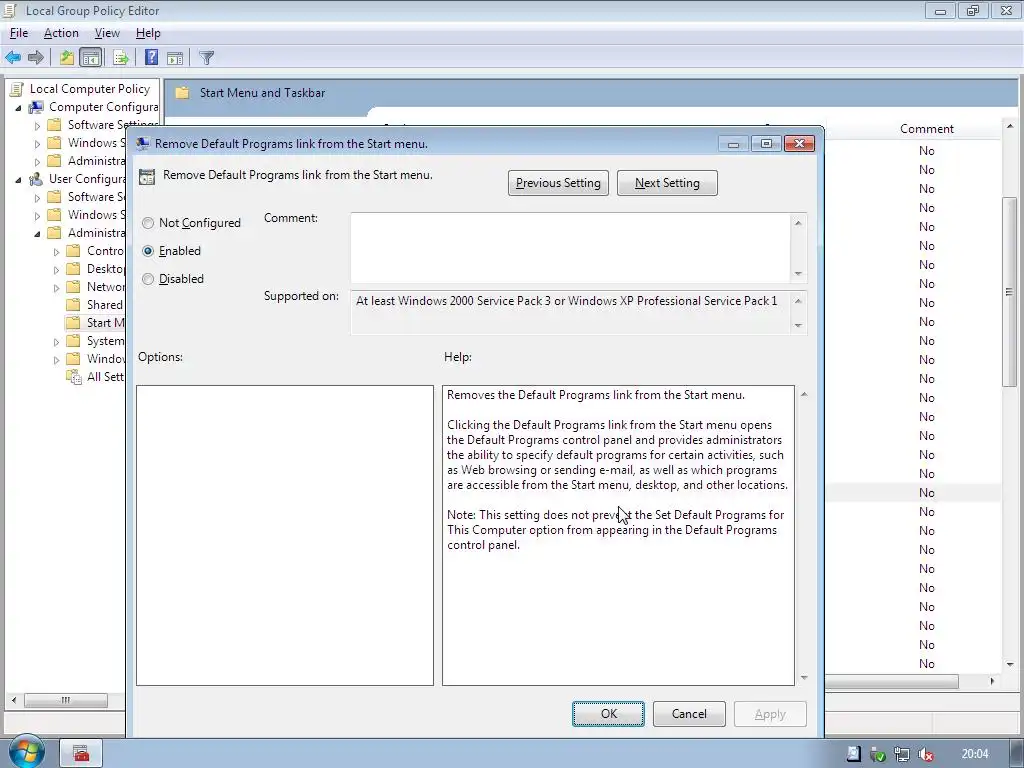Image resolution: width=1024 pixels, height=768 pixels.
Task: Click the taskbar clock showing 20:04
Action: (x=975, y=754)
